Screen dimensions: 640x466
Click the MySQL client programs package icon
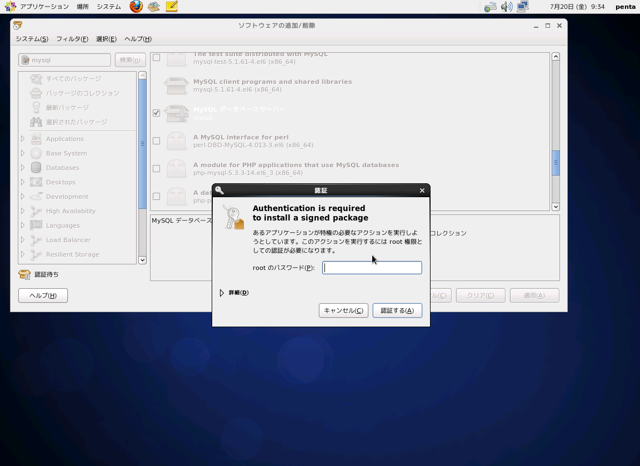pos(176,85)
